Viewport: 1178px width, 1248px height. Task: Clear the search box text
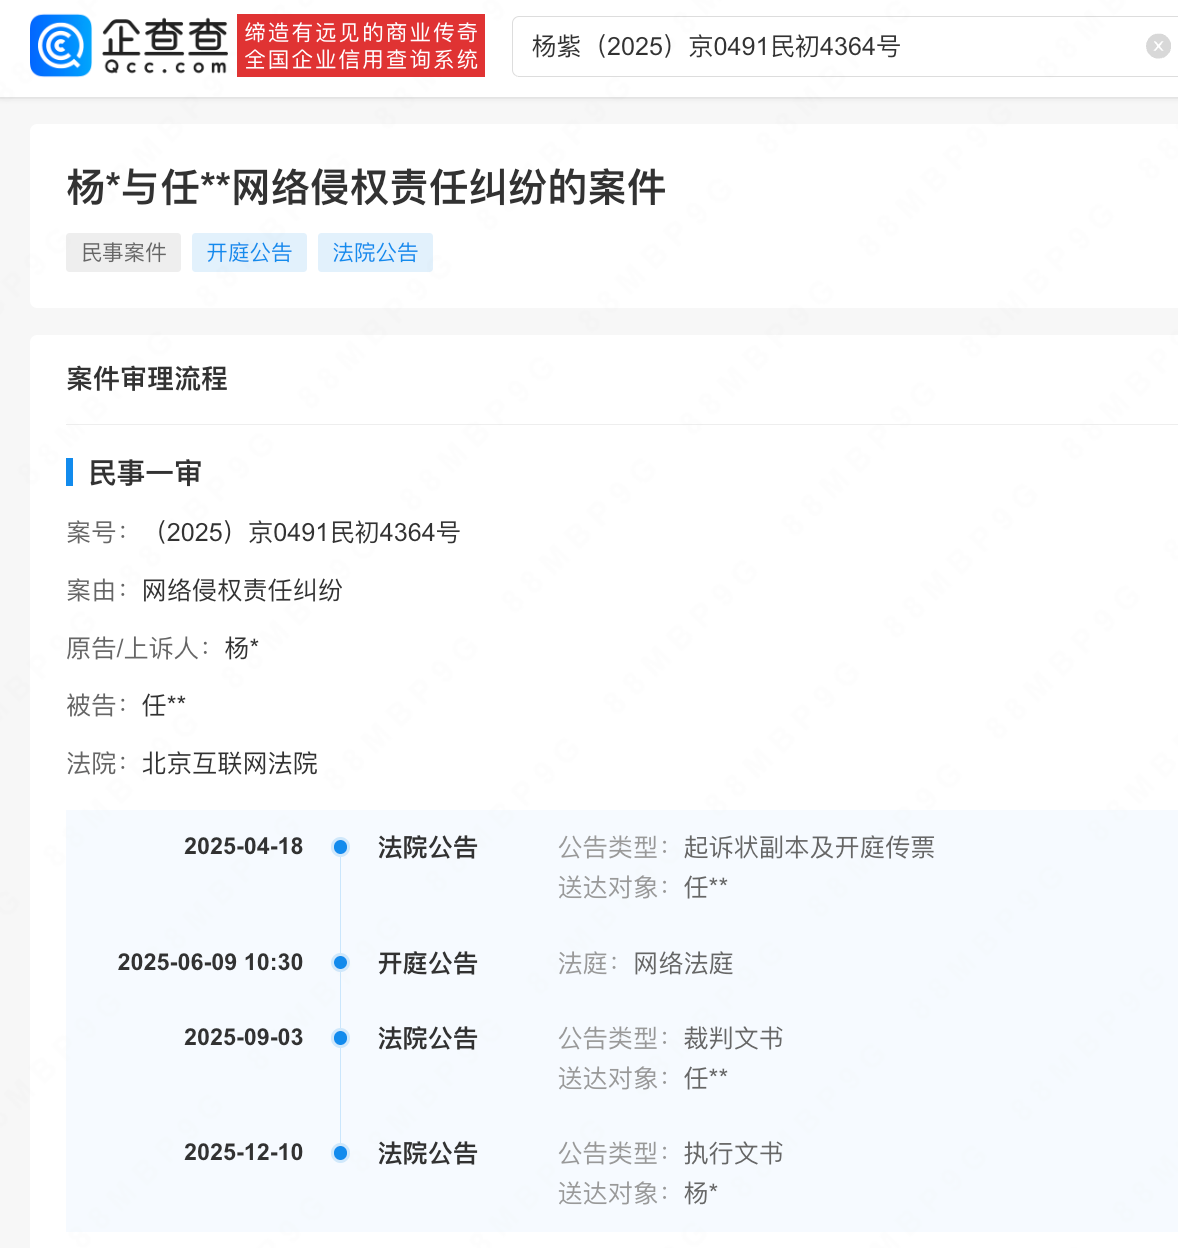[x=1157, y=46]
